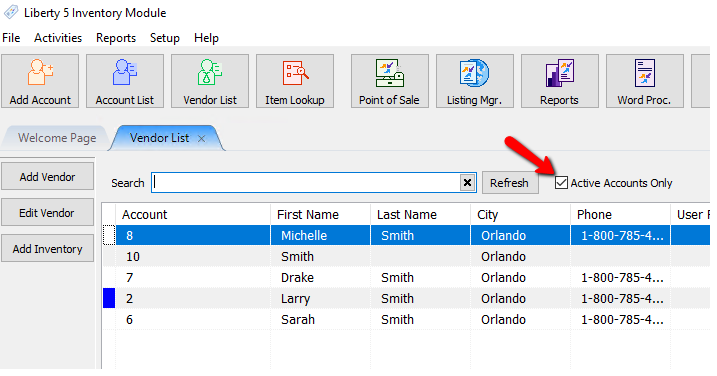The width and height of the screenshot is (717, 376).
Task: Click first name Drake cell
Action: (x=321, y=278)
